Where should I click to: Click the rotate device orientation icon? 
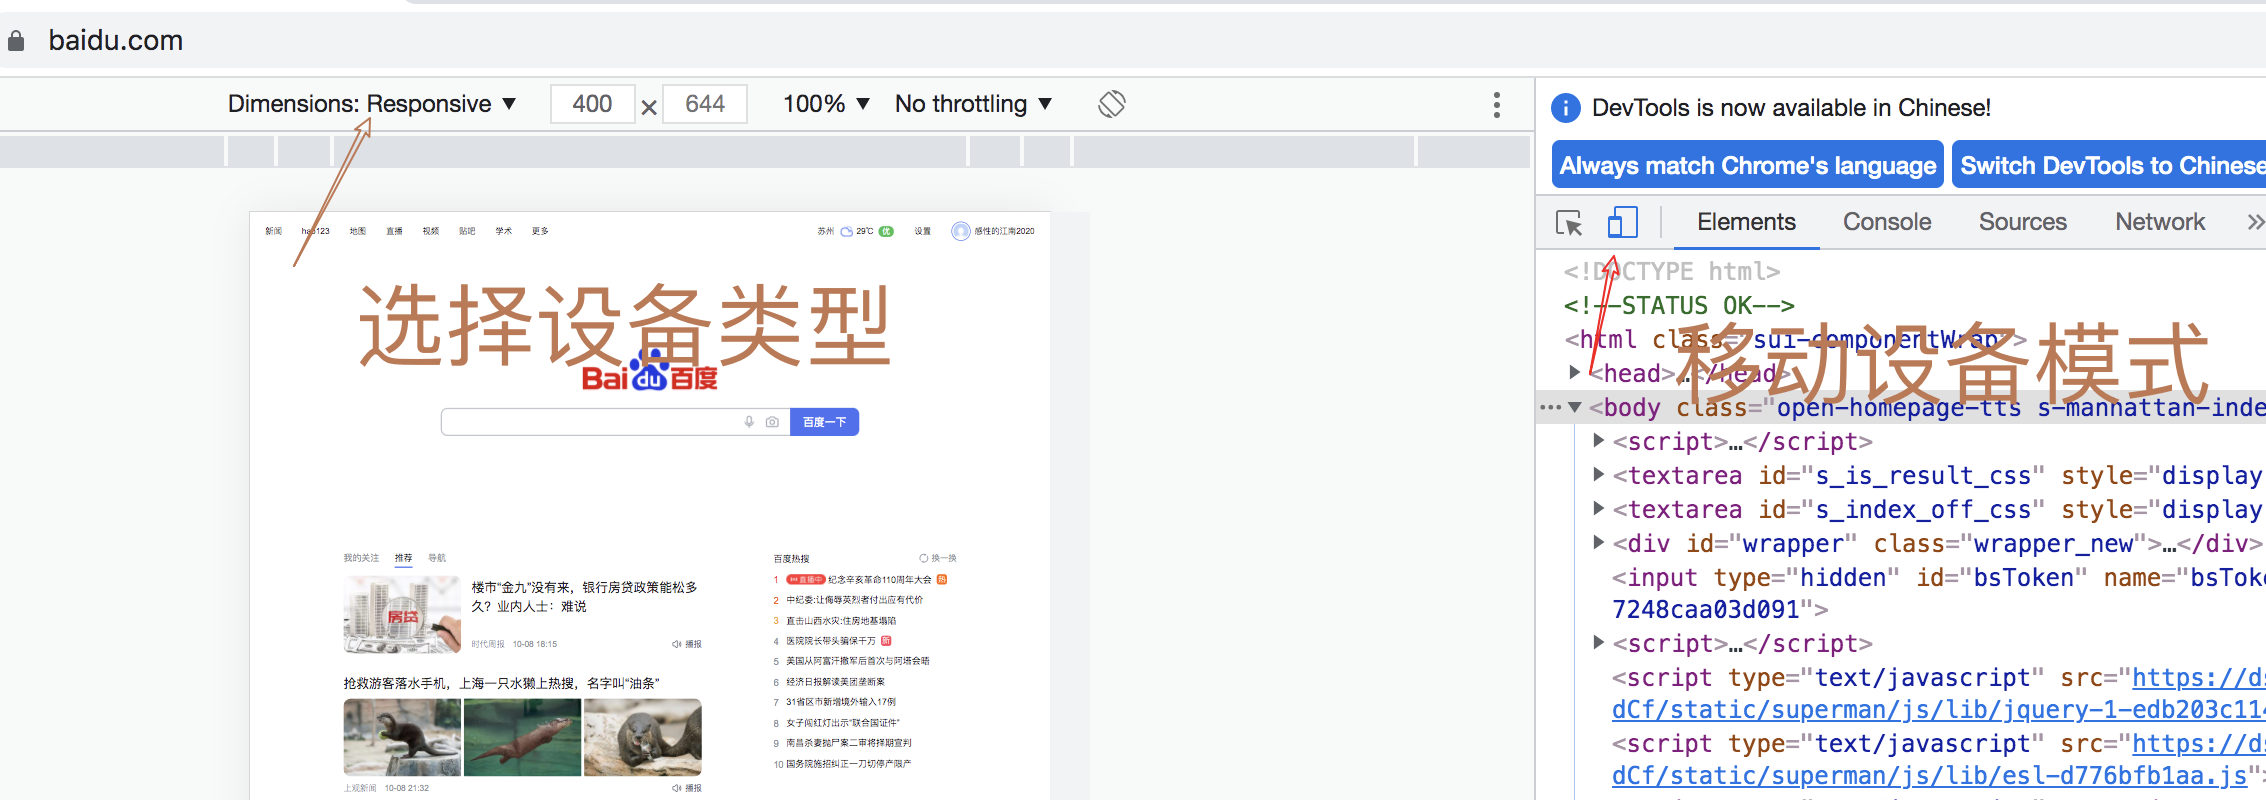tap(1112, 104)
